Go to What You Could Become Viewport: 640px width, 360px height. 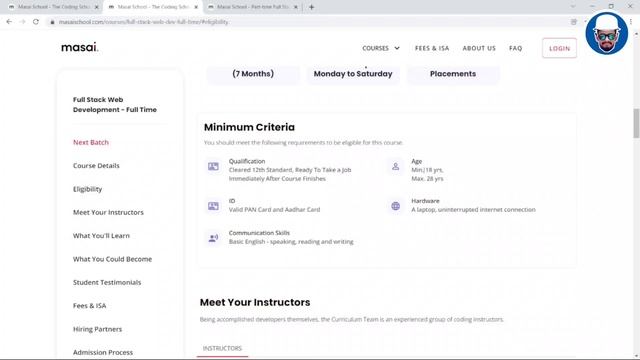point(112,259)
